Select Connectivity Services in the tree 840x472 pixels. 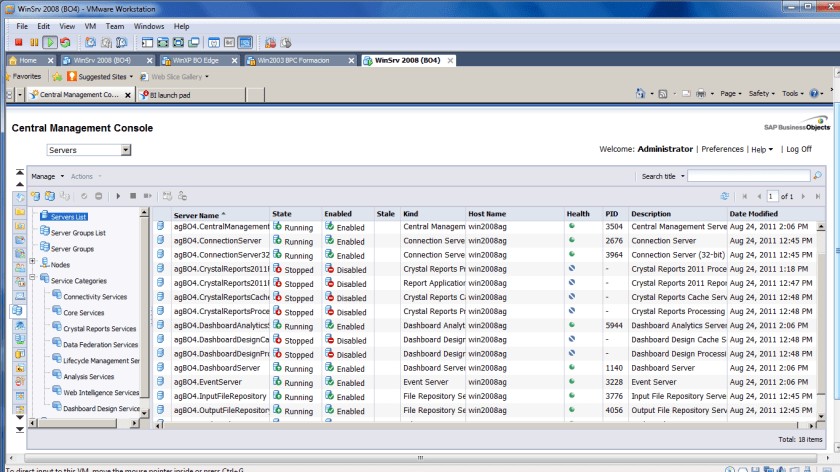[95, 297]
